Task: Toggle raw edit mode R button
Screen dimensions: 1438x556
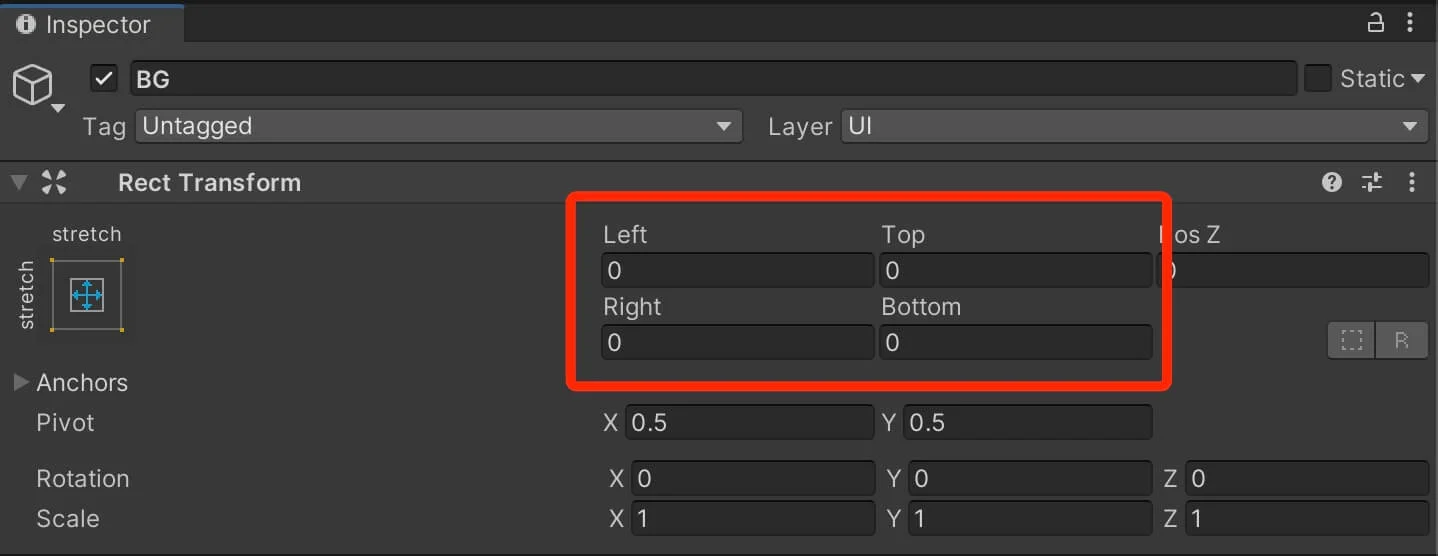Action: [1401, 341]
